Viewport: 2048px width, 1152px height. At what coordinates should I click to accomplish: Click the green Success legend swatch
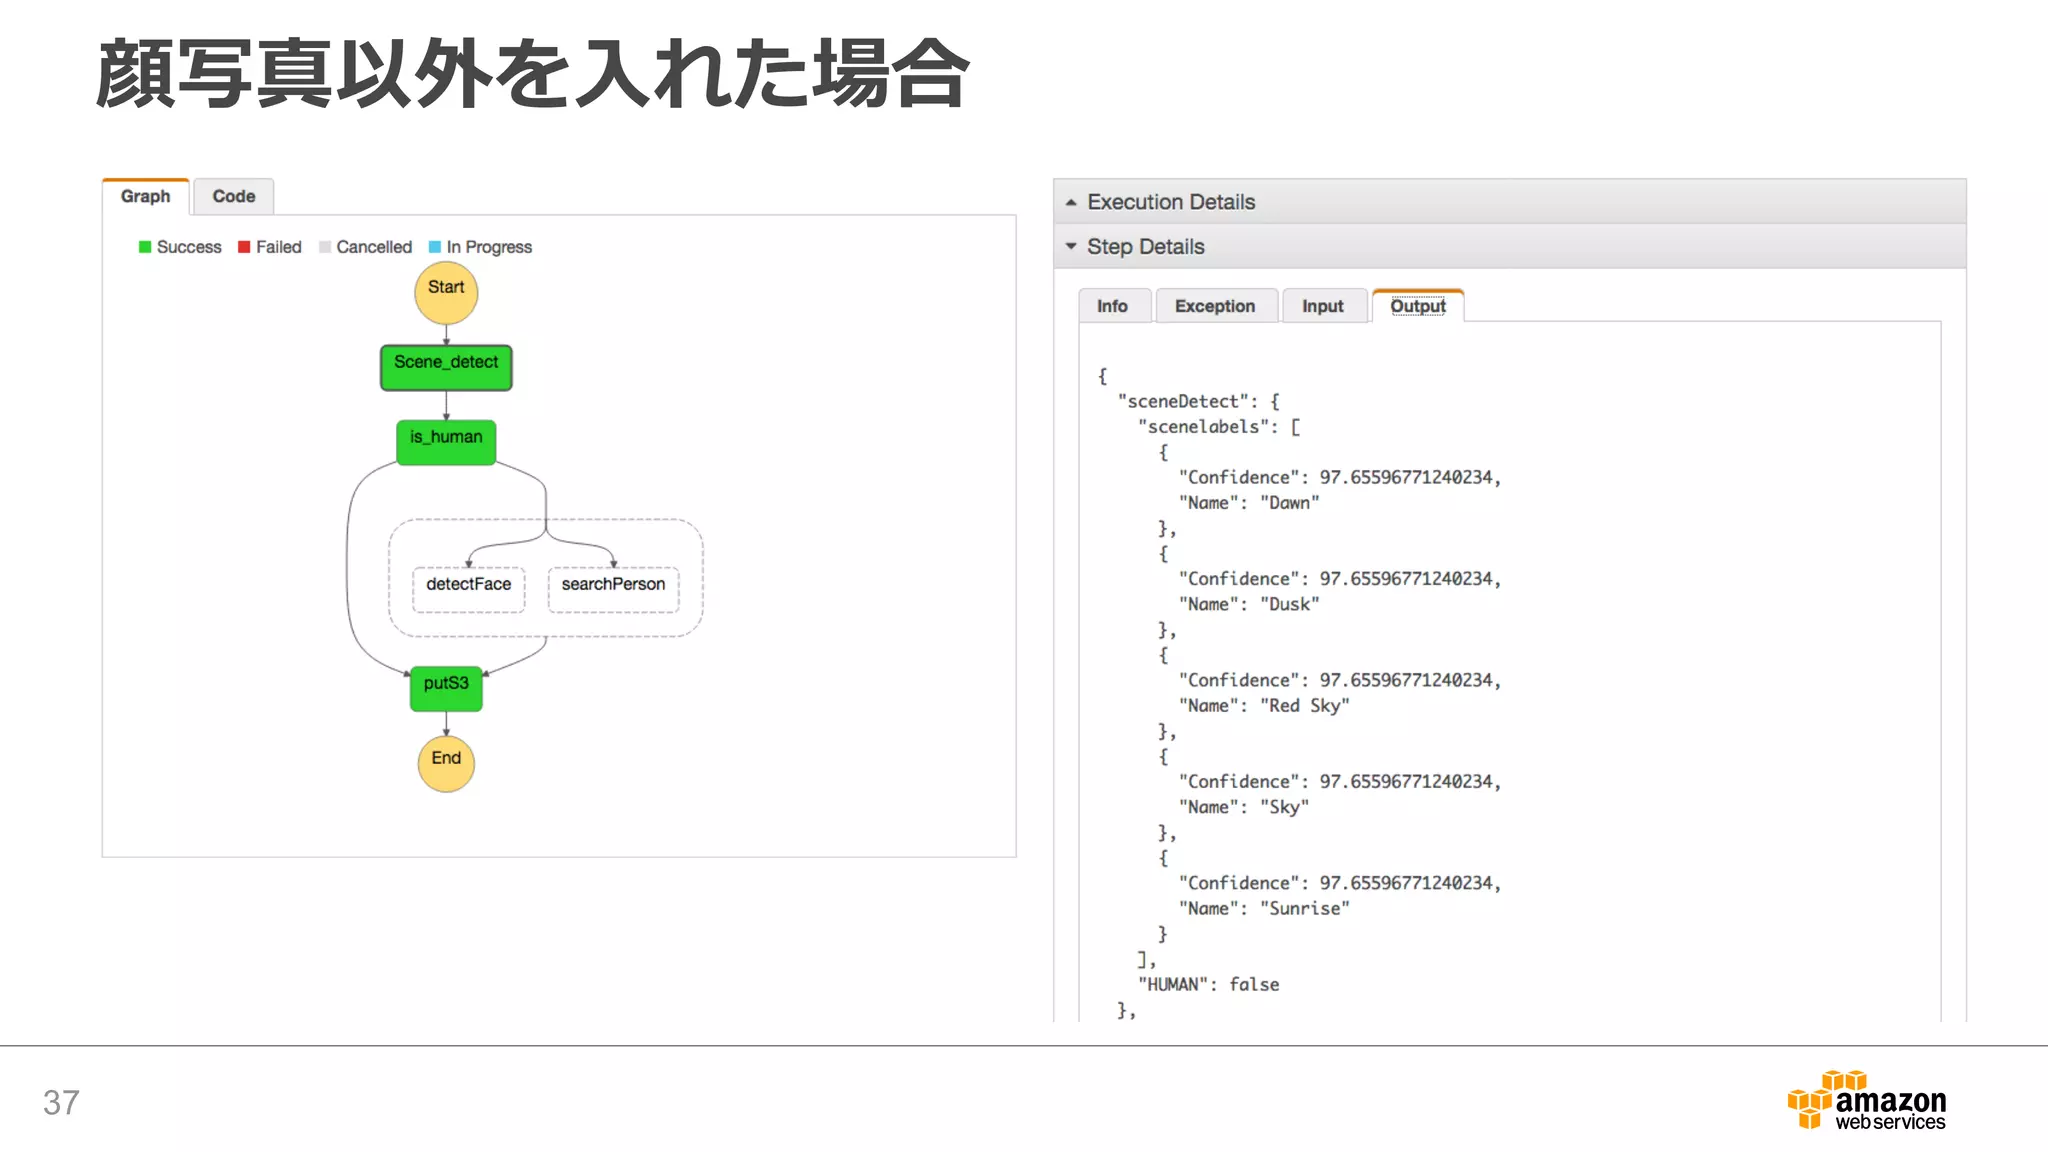pos(145,247)
